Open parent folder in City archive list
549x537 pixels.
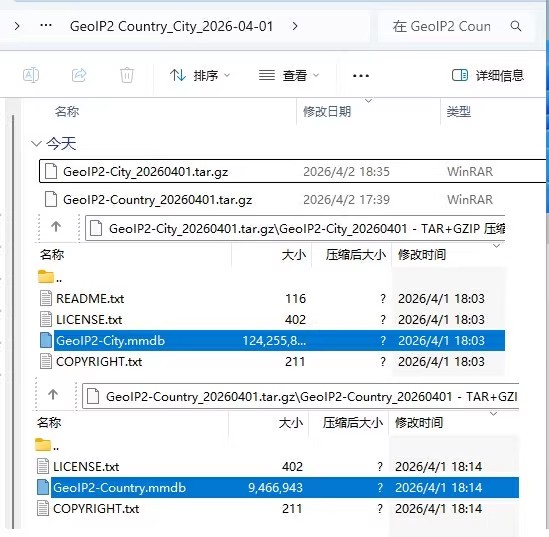(49, 277)
